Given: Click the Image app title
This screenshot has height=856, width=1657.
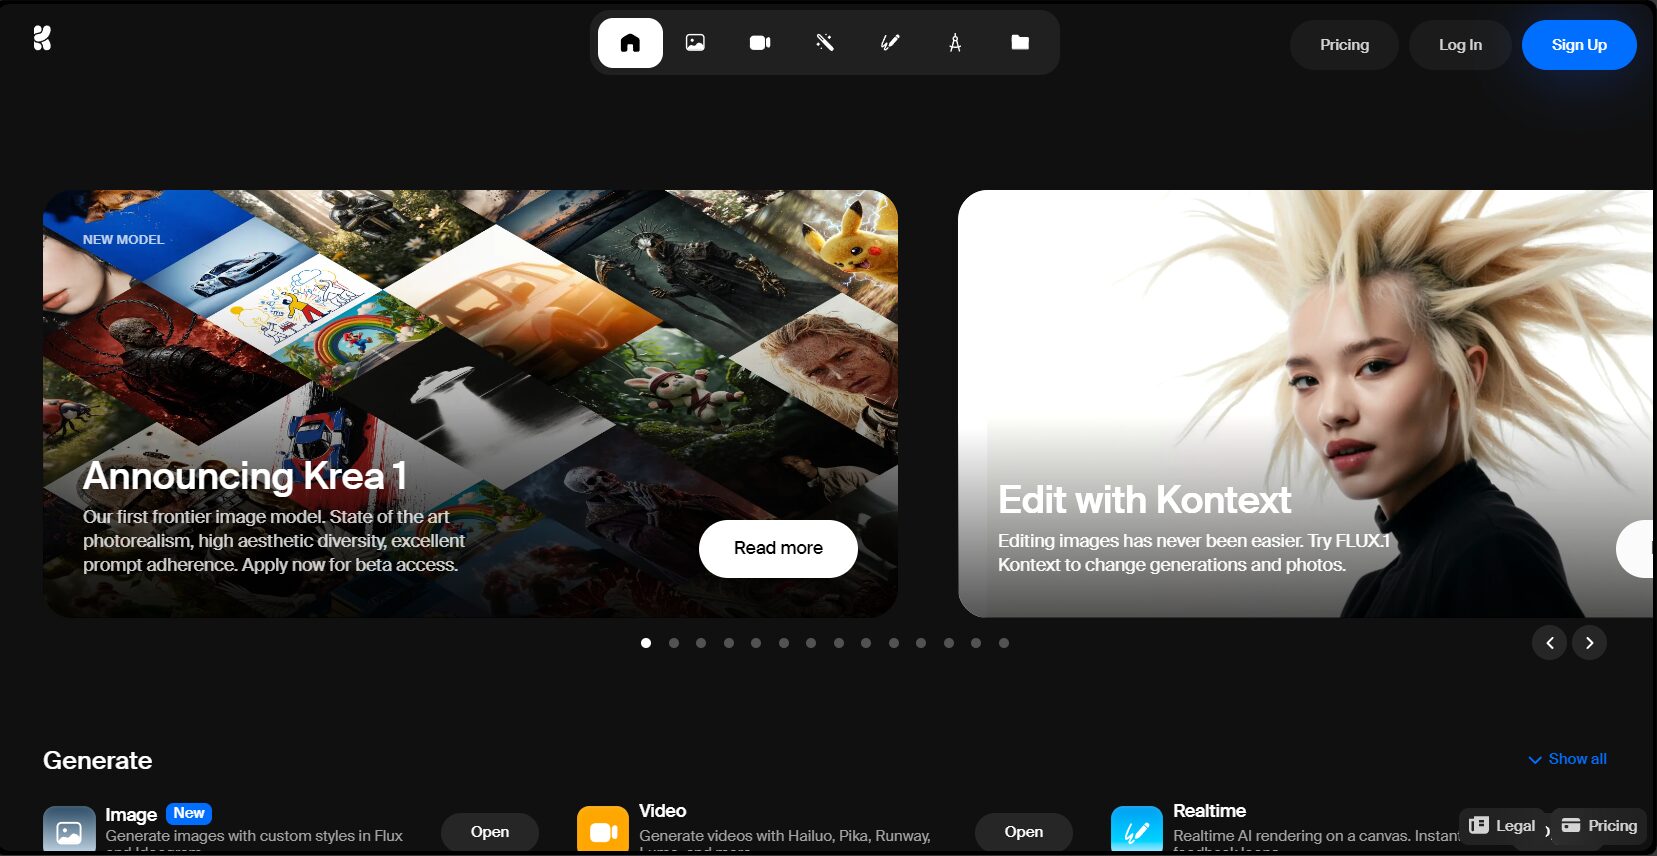Looking at the screenshot, I should coord(131,815).
